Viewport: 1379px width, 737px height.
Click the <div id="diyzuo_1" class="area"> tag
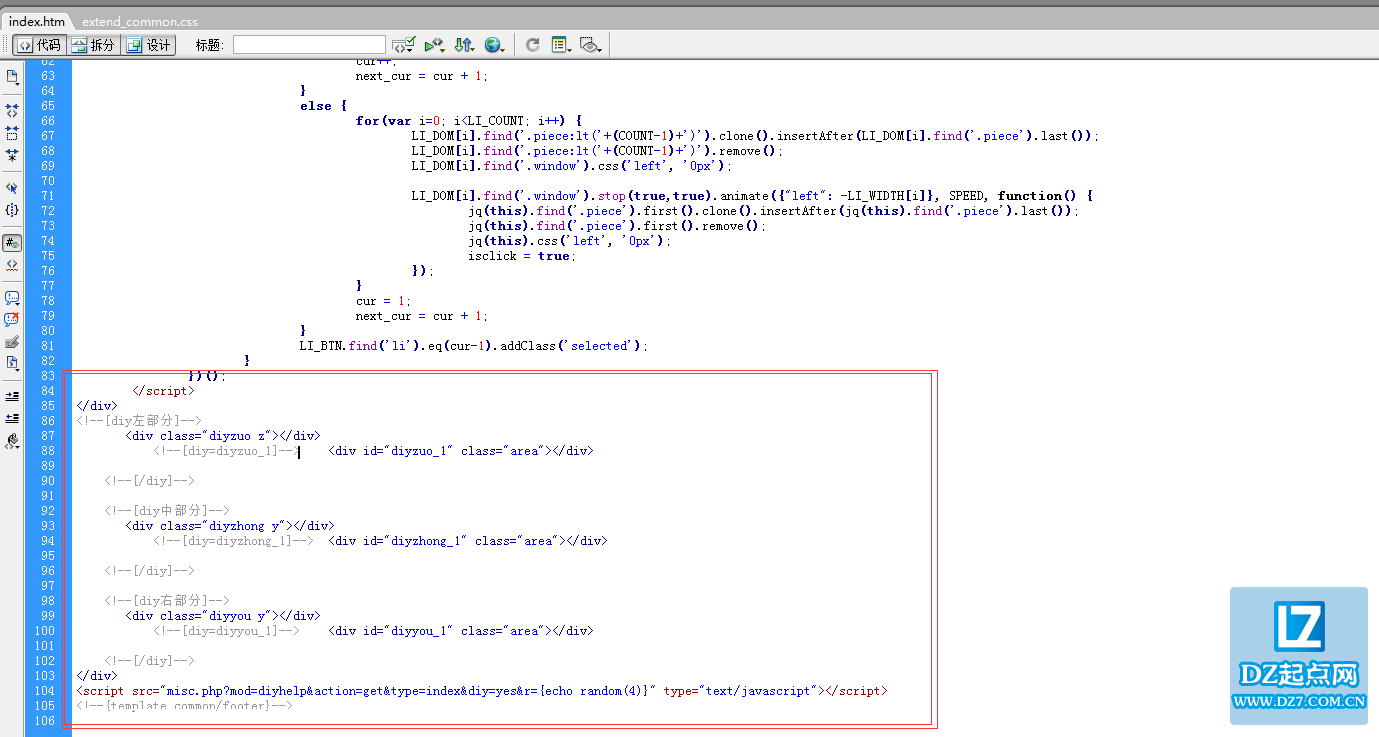pyautogui.click(x=460, y=451)
